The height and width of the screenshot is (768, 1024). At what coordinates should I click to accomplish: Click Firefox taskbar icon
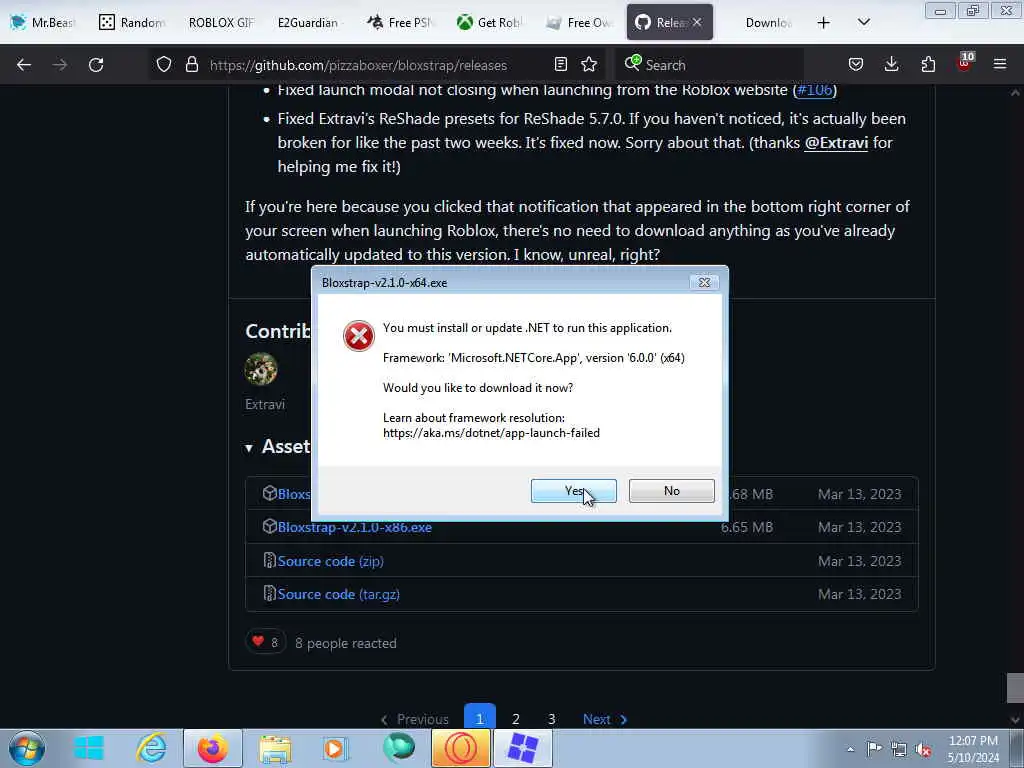[213, 748]
